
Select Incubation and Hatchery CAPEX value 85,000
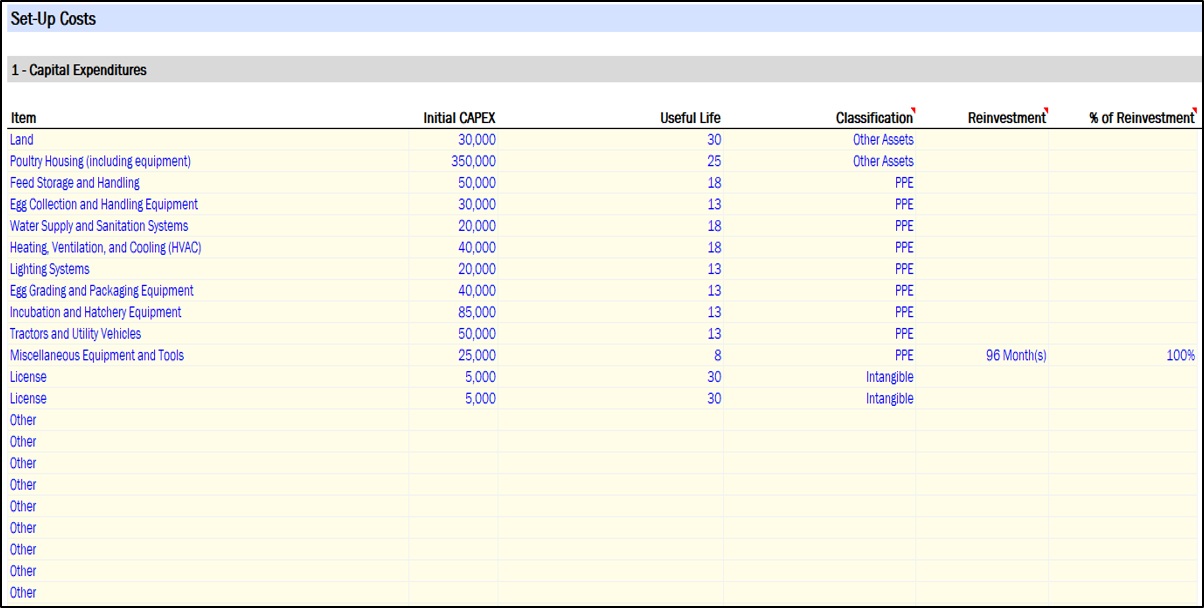coord(453,312)
